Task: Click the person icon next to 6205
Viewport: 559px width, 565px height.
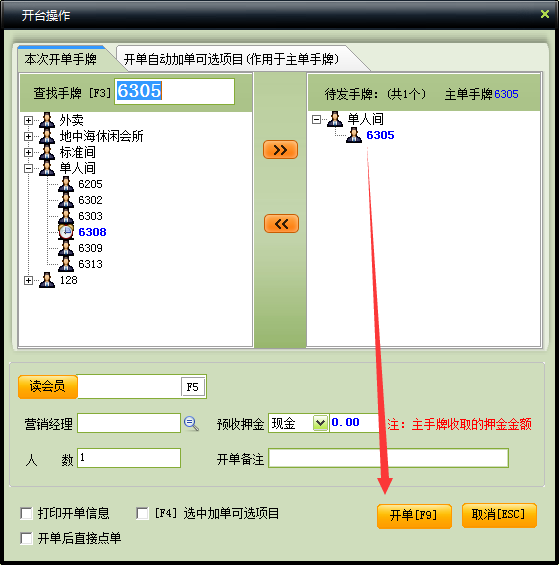Action: coord(66,184)
